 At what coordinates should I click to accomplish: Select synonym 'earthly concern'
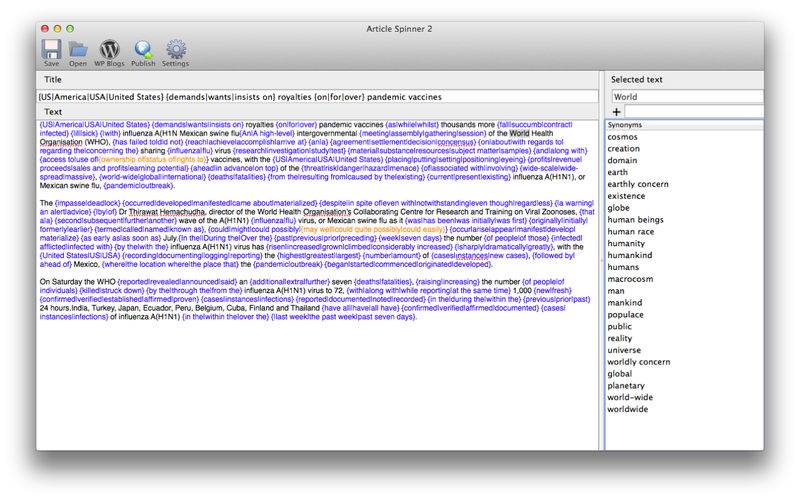point(638,184)
